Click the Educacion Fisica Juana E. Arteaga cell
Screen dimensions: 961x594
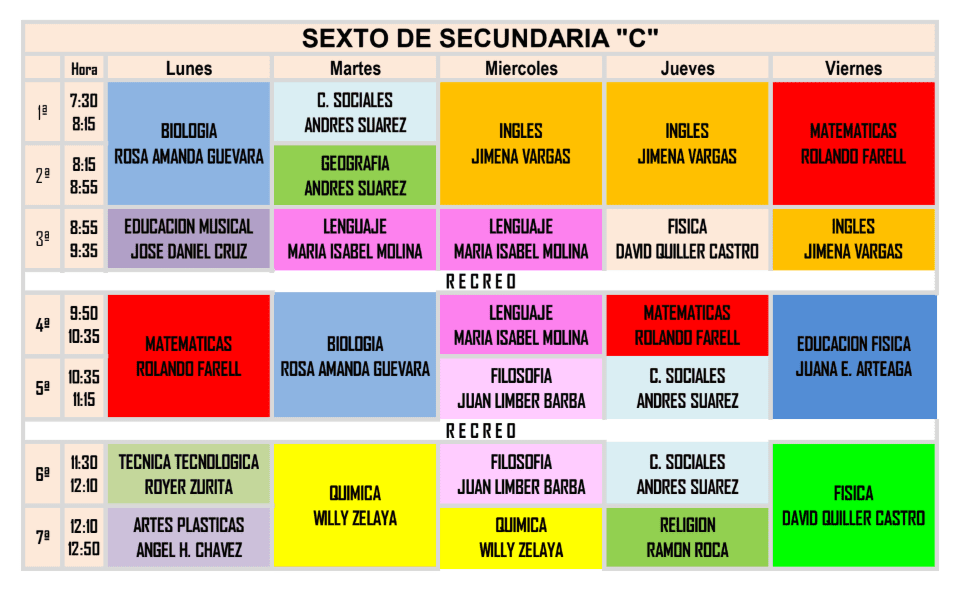point(853,356)
